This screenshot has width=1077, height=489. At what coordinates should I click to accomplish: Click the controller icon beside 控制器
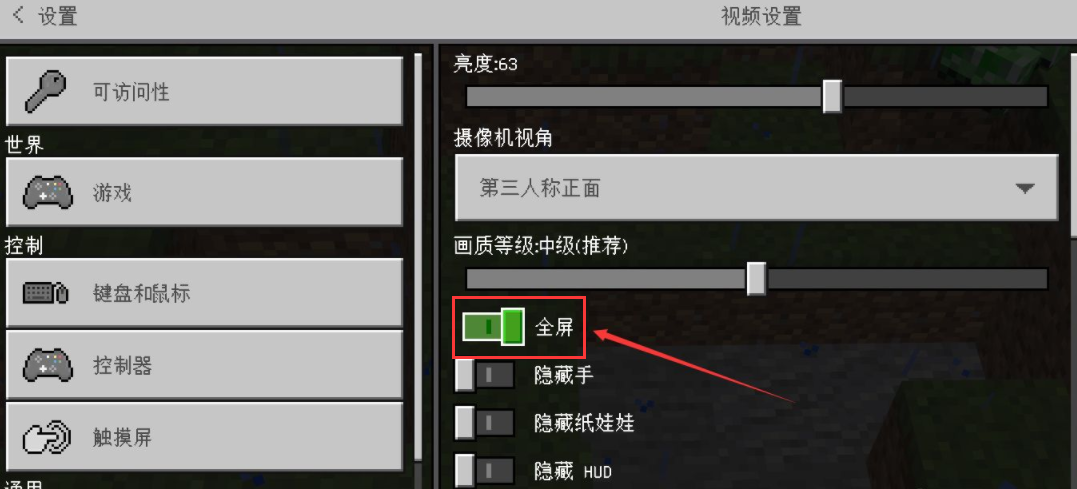[x=47, y=365]
